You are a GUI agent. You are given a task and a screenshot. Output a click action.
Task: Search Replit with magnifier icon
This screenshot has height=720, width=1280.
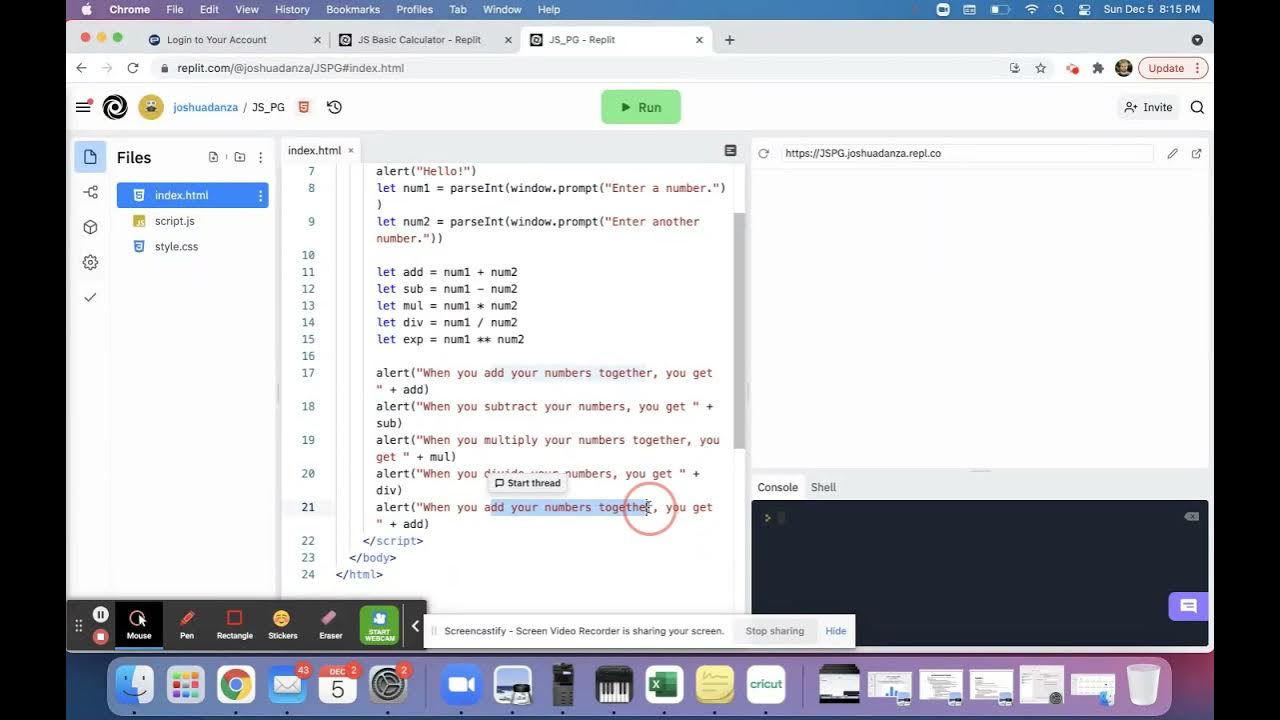pos(1197,107)
